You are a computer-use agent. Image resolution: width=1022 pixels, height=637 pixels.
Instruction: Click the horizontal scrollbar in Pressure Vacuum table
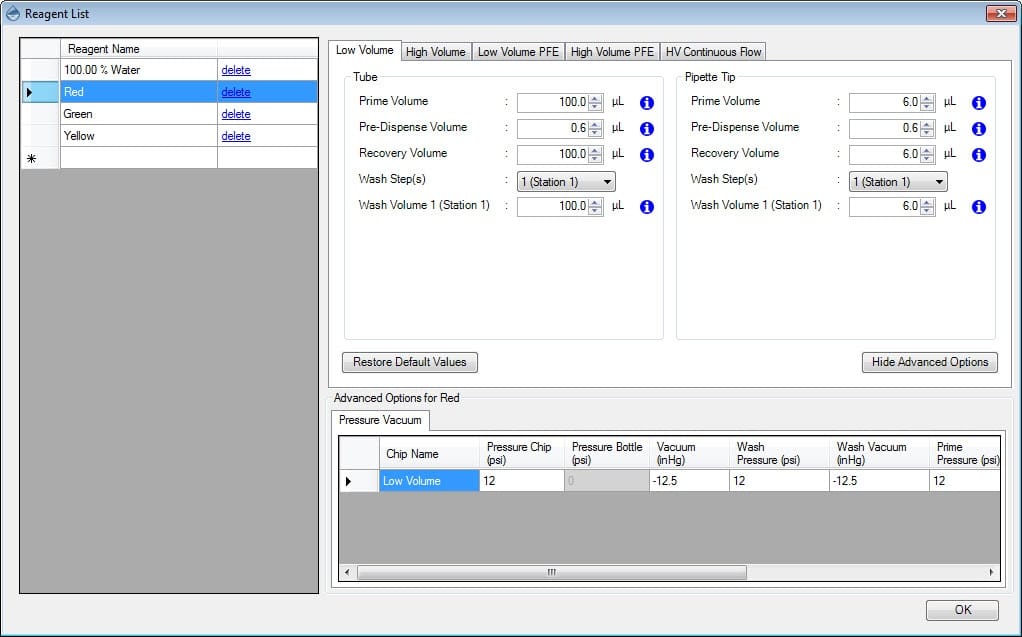551,573
